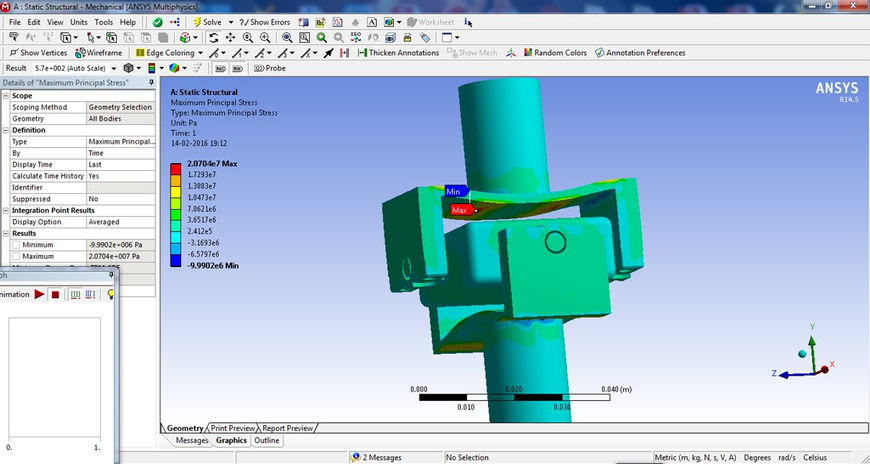870x464 pixels.
Task: Open the Outline tab
Action: (x=267, y=440)
